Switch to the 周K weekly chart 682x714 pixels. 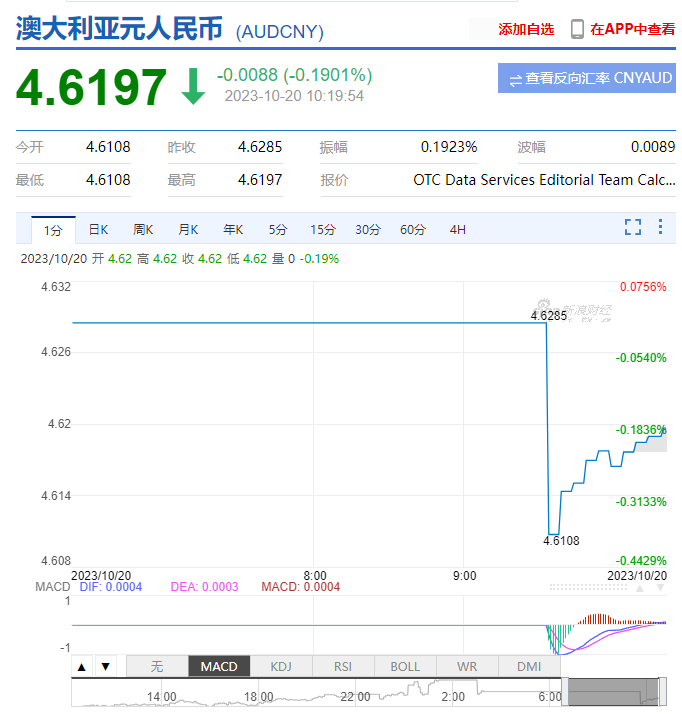[143, 230]
